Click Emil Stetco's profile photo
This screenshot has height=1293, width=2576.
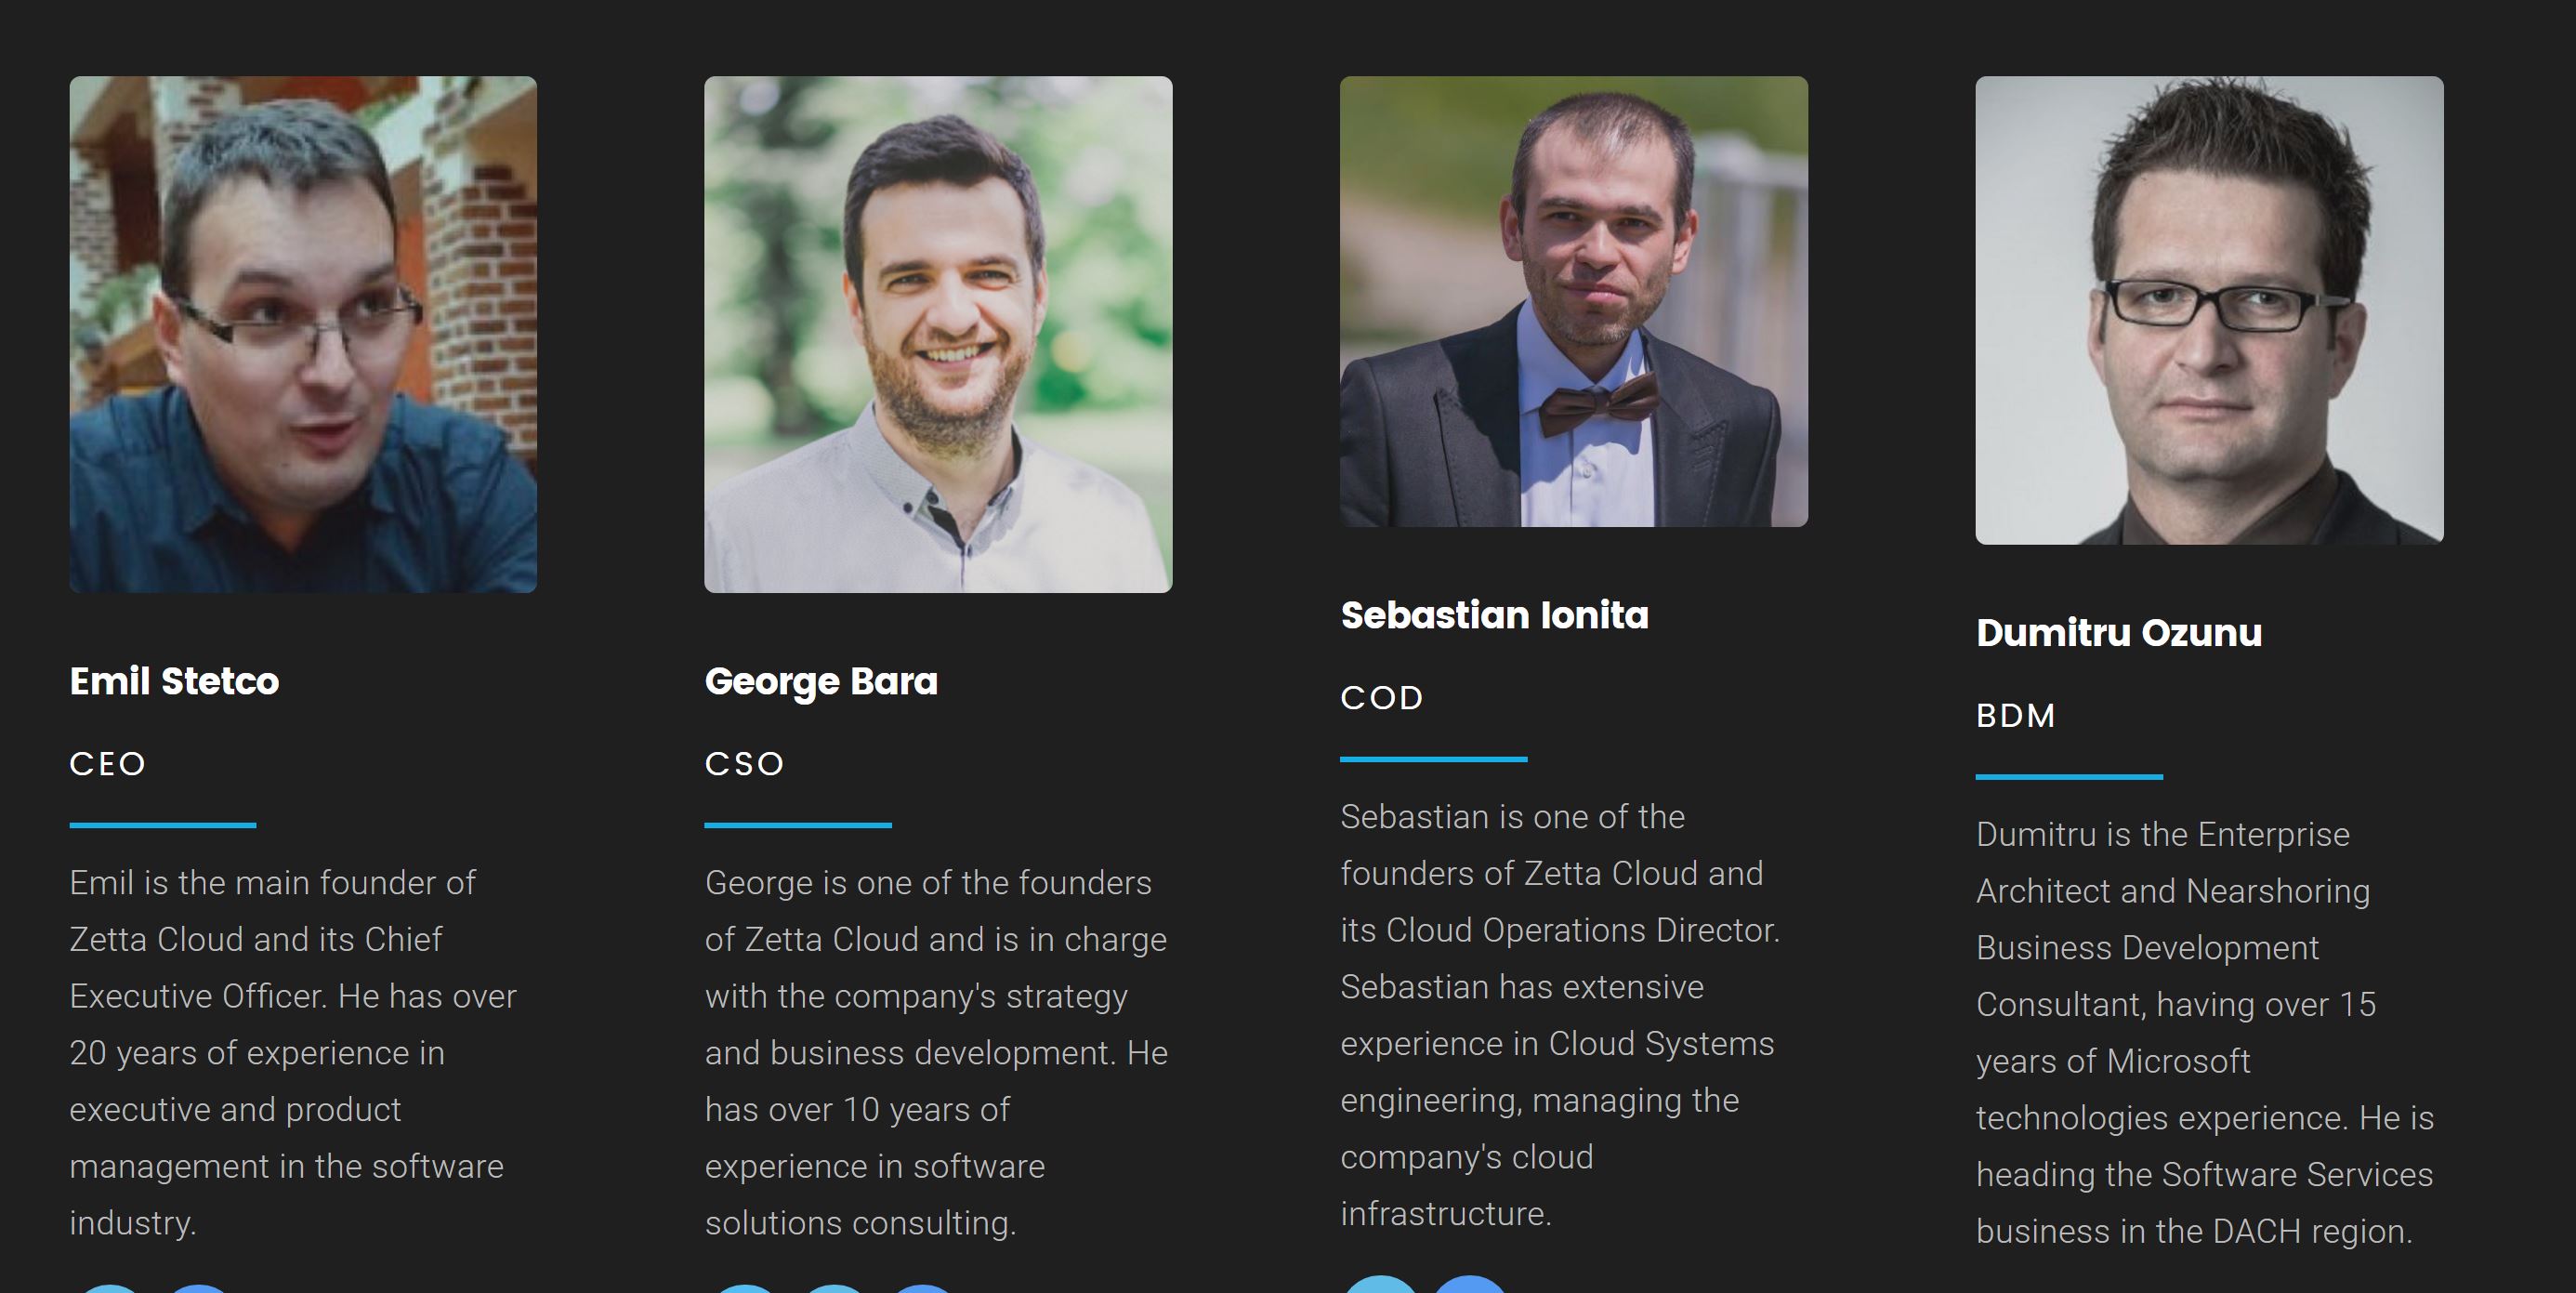pos(303,334)
